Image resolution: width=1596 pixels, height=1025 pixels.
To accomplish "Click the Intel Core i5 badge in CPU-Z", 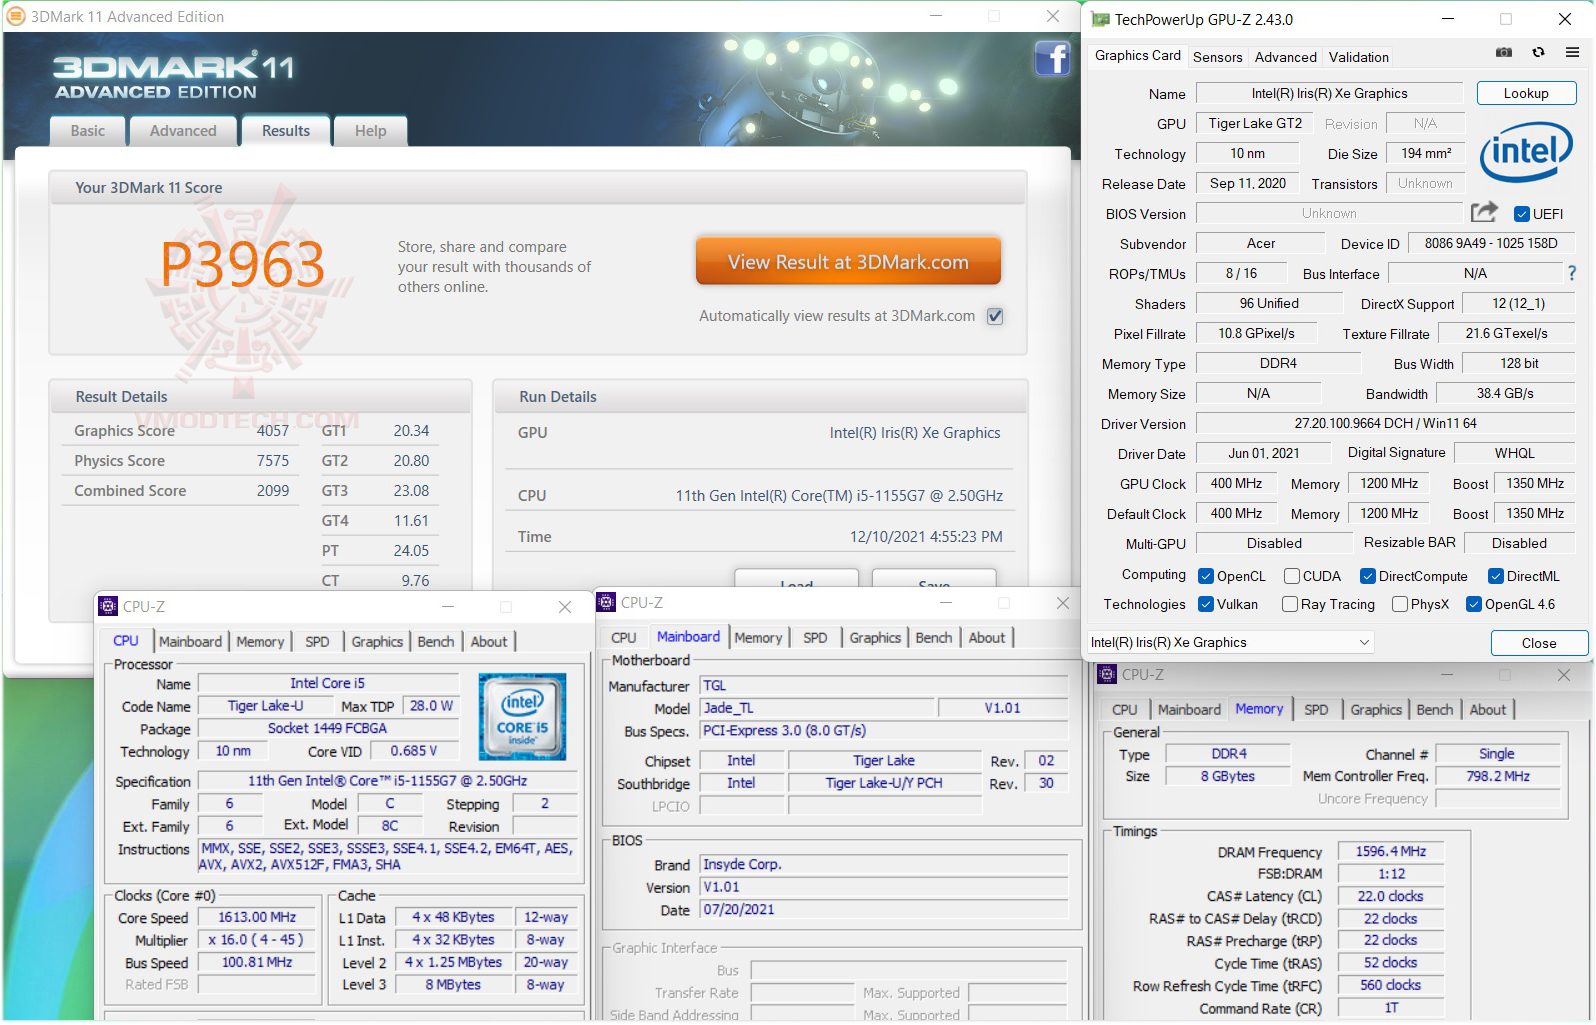I will pyautogui.click(x=522, y=716).
